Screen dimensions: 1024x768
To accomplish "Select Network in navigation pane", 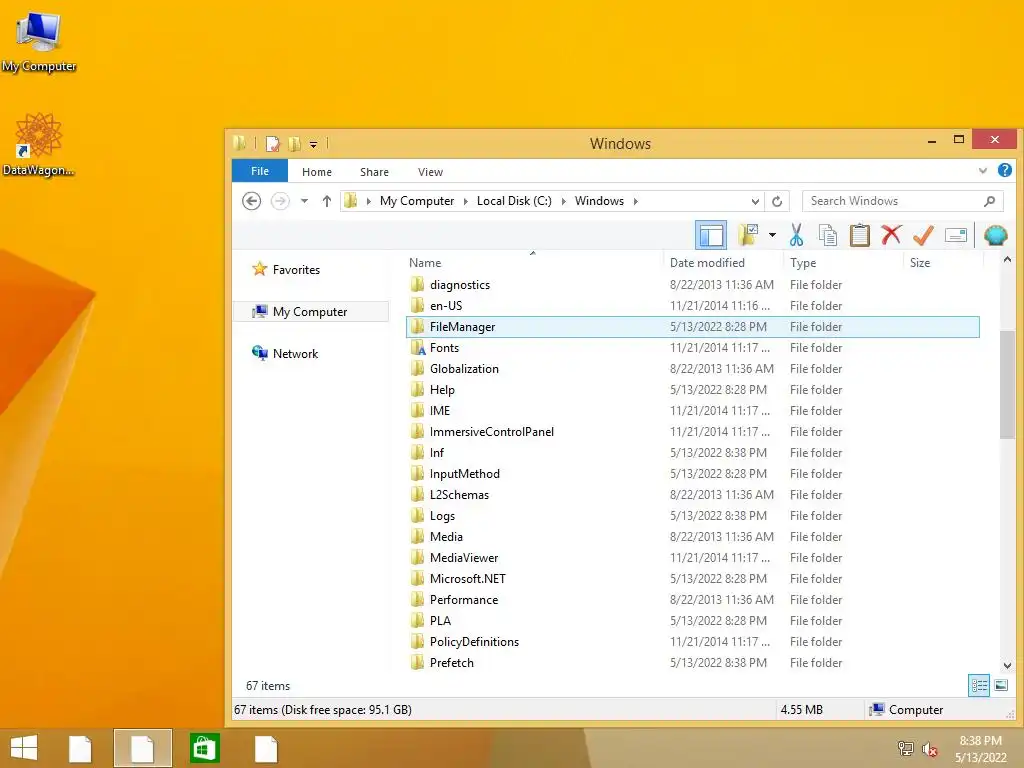I will (285, 353).
